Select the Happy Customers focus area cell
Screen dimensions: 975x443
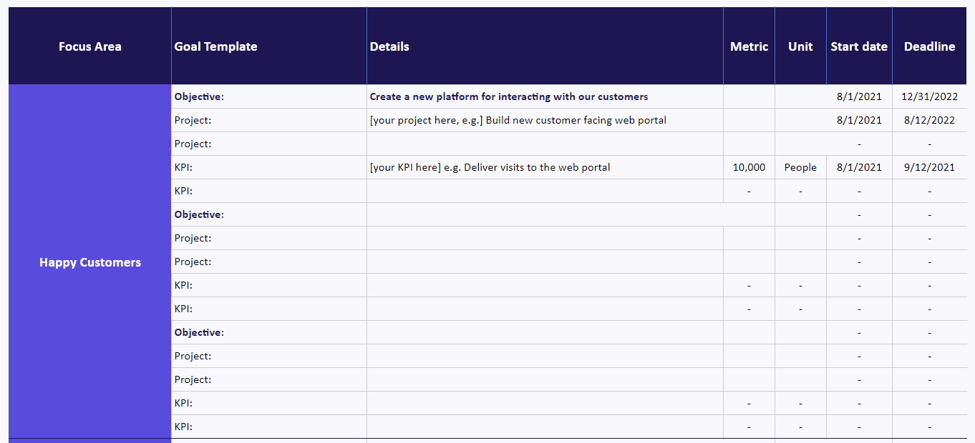(90, 262)
